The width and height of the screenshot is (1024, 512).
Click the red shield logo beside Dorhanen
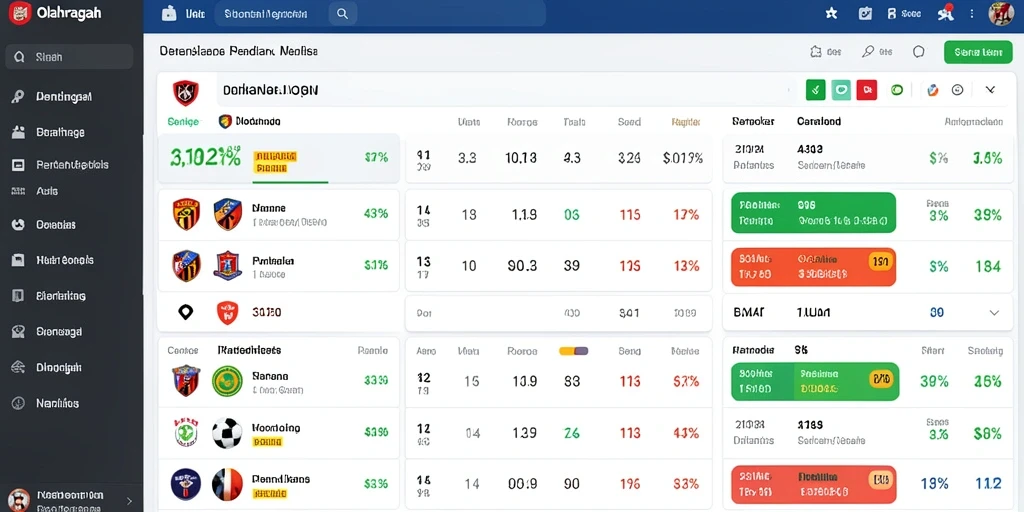tap(185, 93)
